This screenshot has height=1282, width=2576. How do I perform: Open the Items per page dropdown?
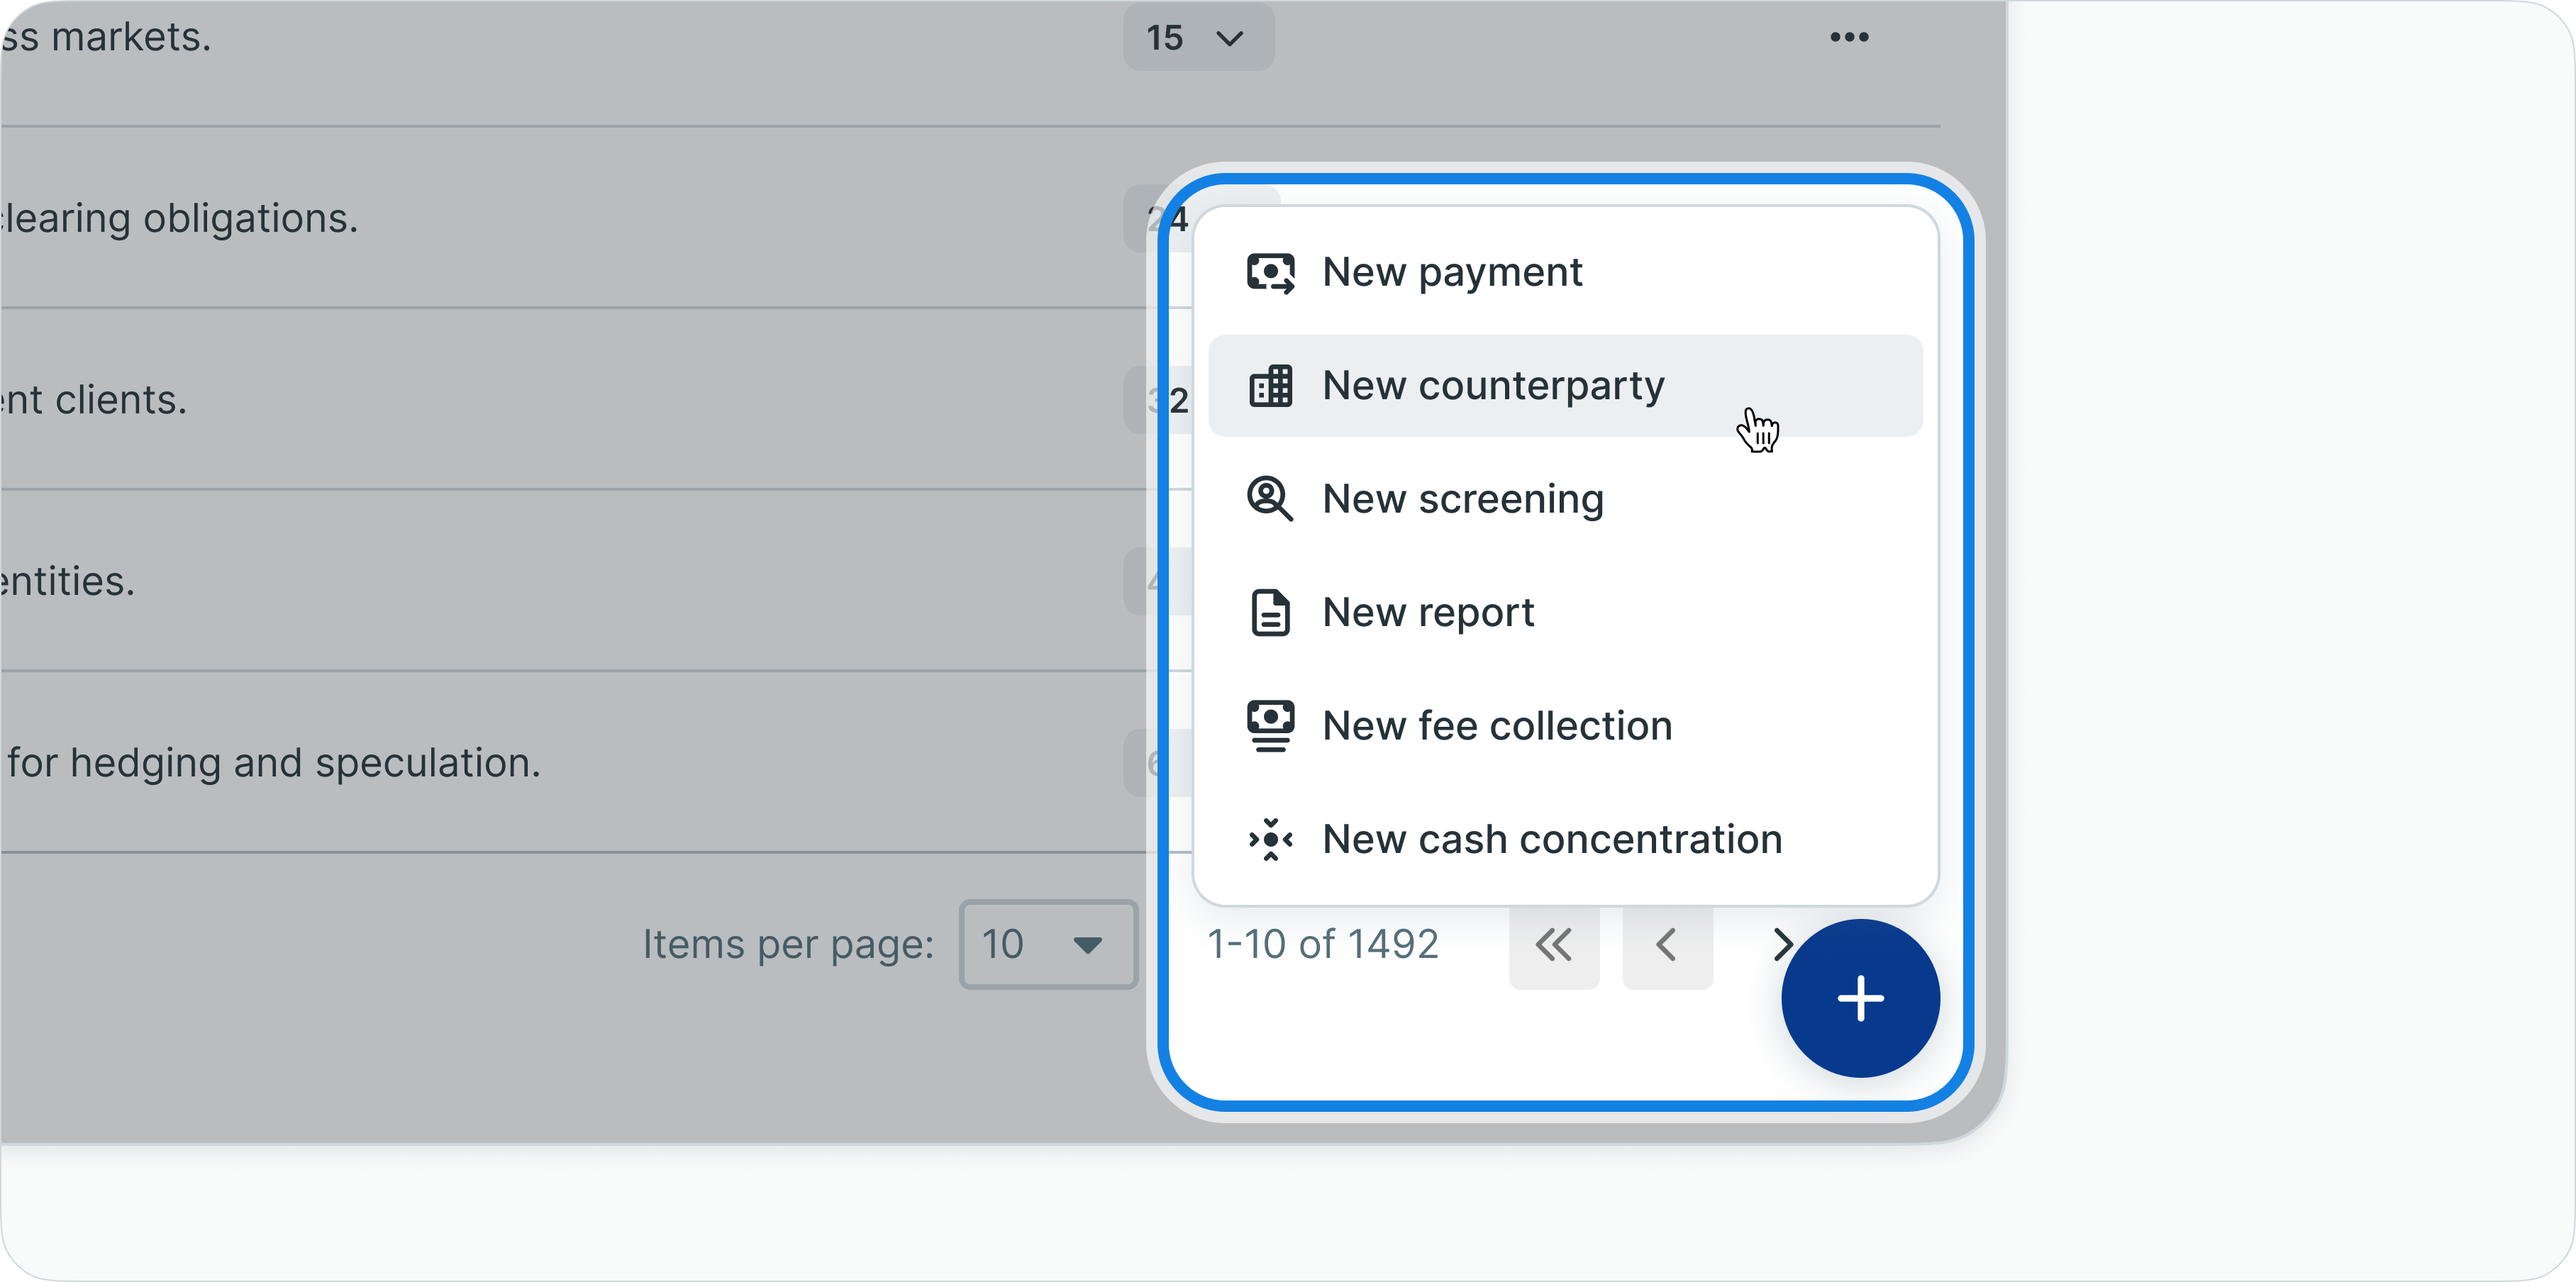point(1047,944)
